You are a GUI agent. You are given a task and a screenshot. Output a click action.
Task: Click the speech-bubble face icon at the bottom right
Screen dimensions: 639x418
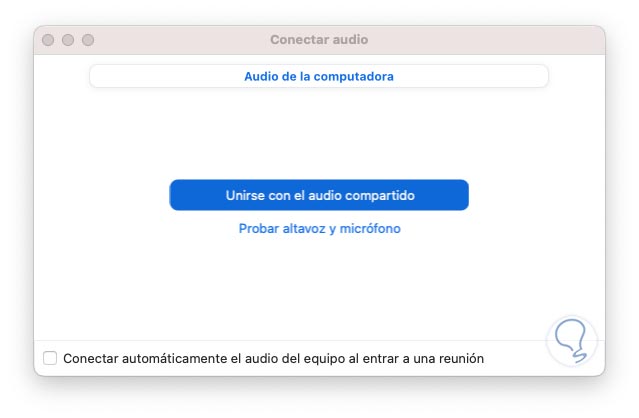(571, 342)
